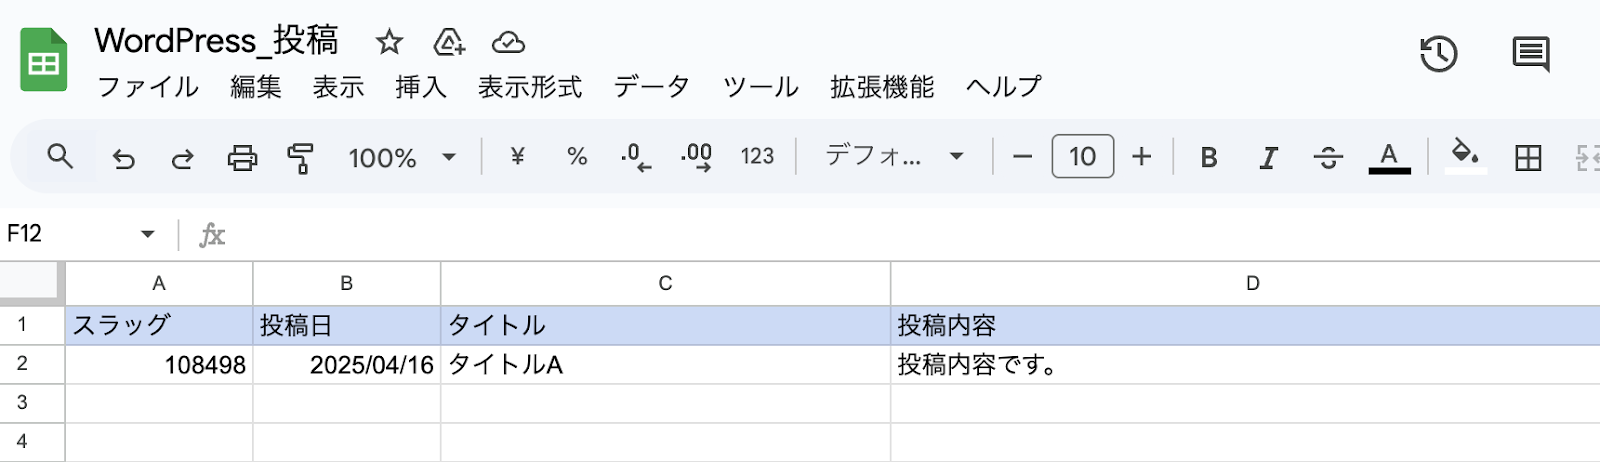The image size is (1600, 462).
Task: Click the search menus magnifier icon
Action: coord(60,157)
